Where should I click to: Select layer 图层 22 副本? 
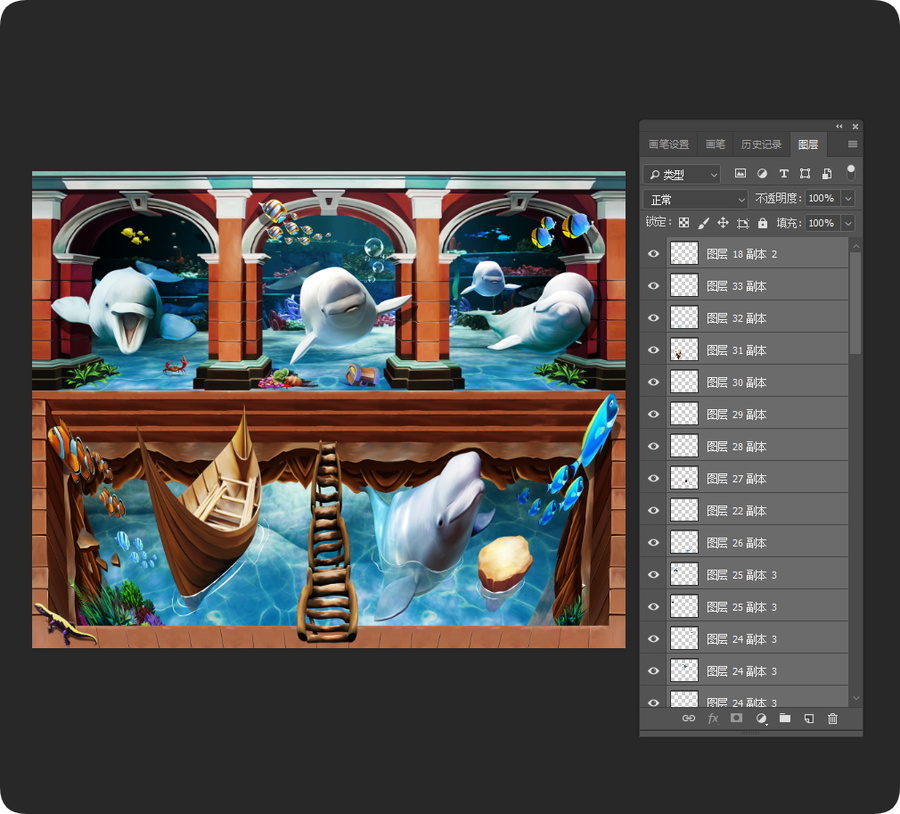click(757, 511)
